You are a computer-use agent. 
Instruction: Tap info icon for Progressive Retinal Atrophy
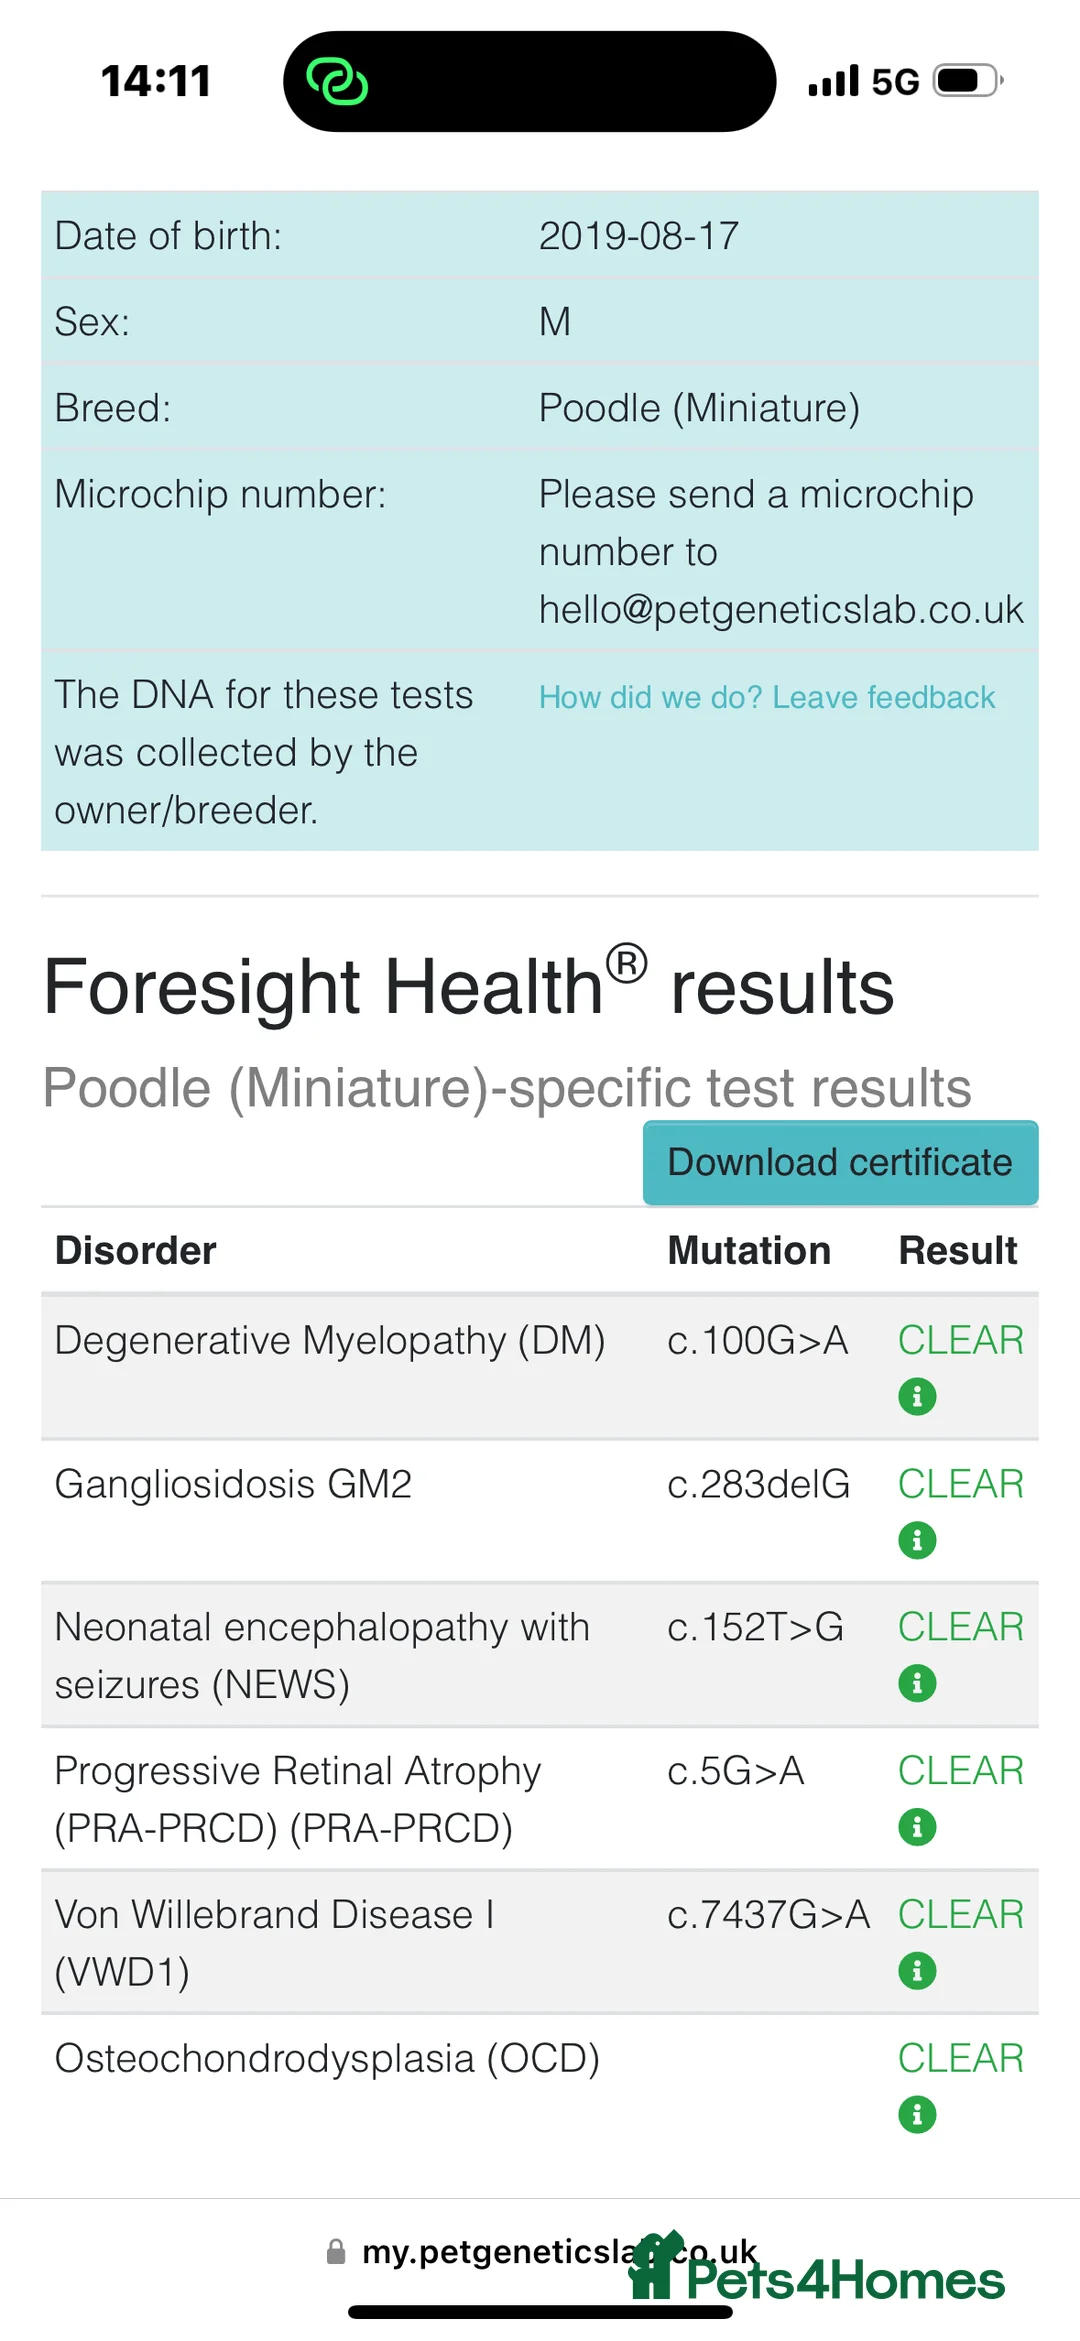[x=917, y=1827]
